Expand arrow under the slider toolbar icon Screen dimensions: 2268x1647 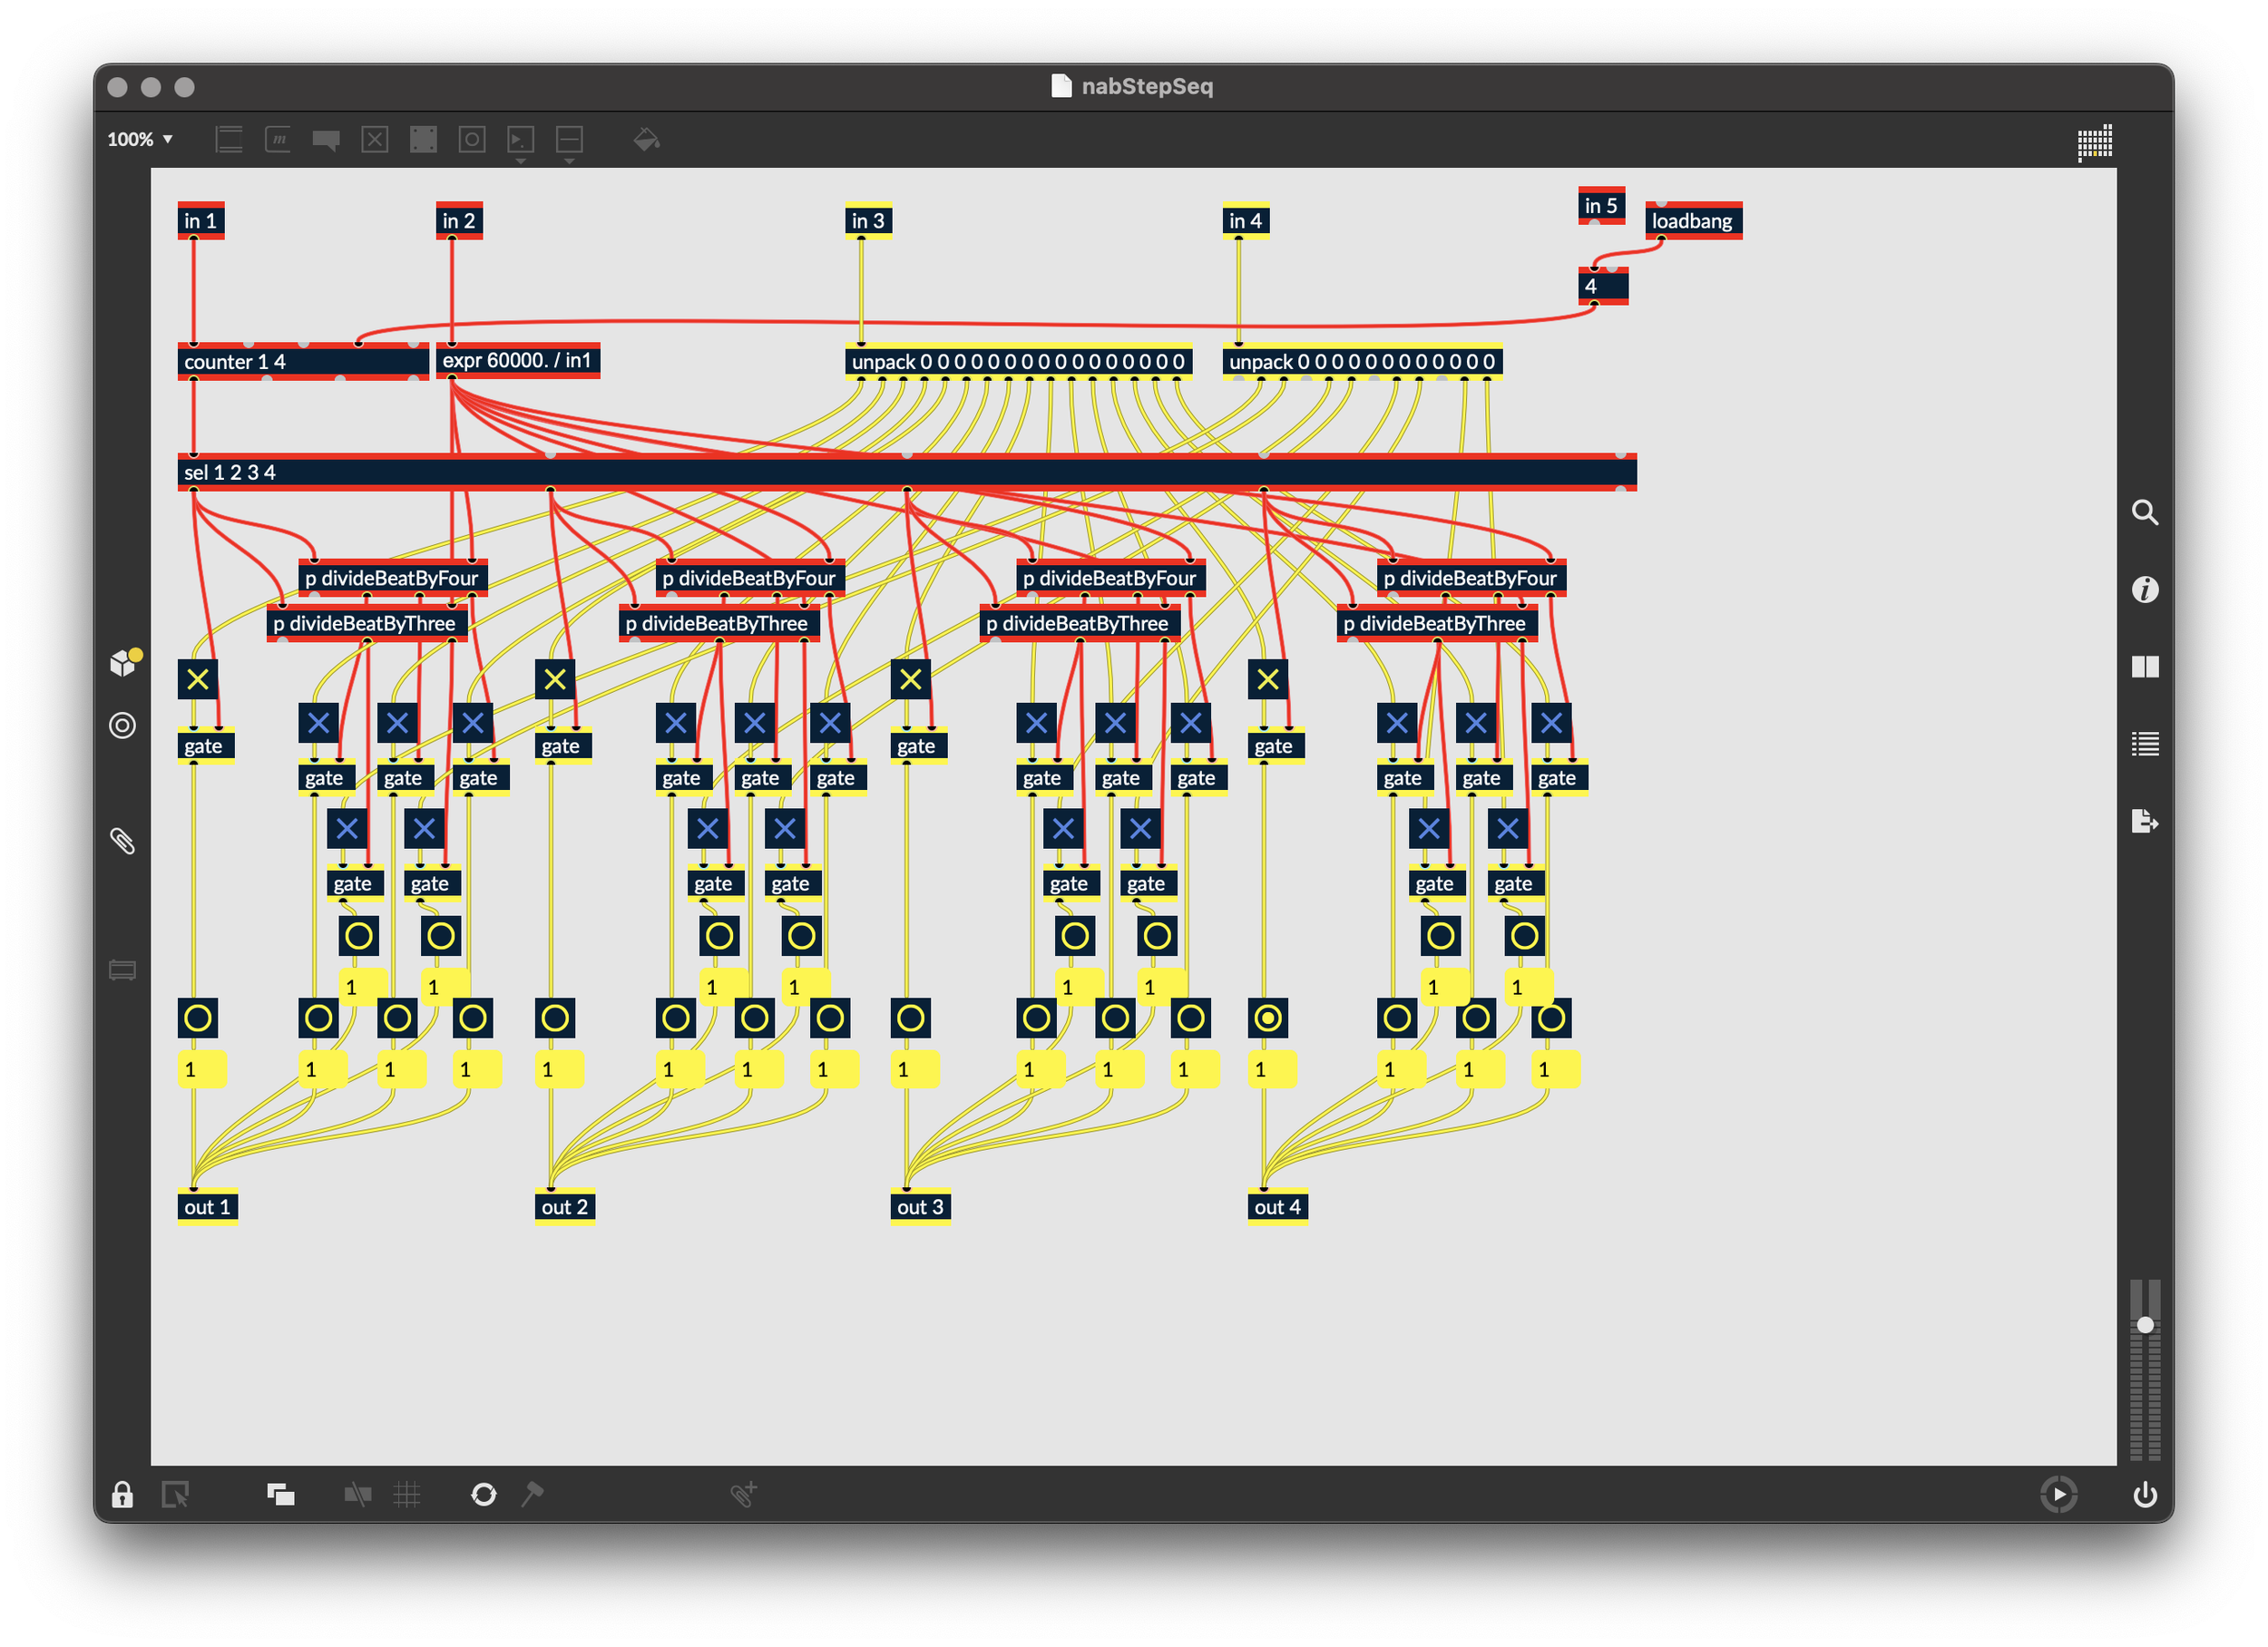pyautogui.click(x=569, y=162)
